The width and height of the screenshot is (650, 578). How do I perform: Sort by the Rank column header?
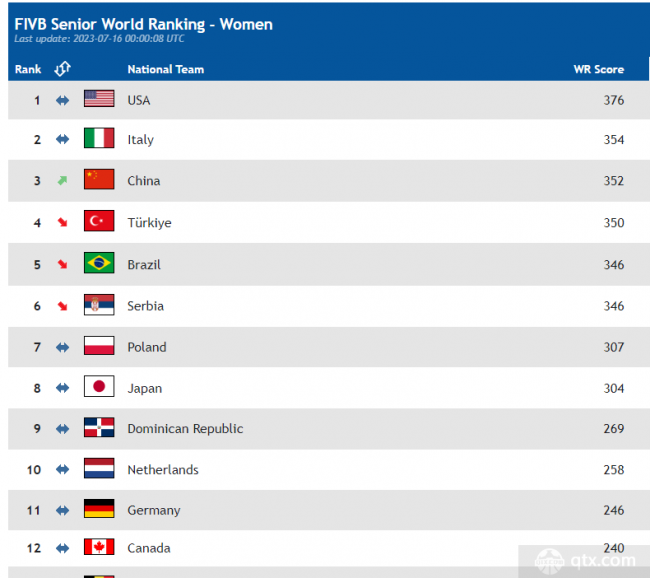point(28,69)
